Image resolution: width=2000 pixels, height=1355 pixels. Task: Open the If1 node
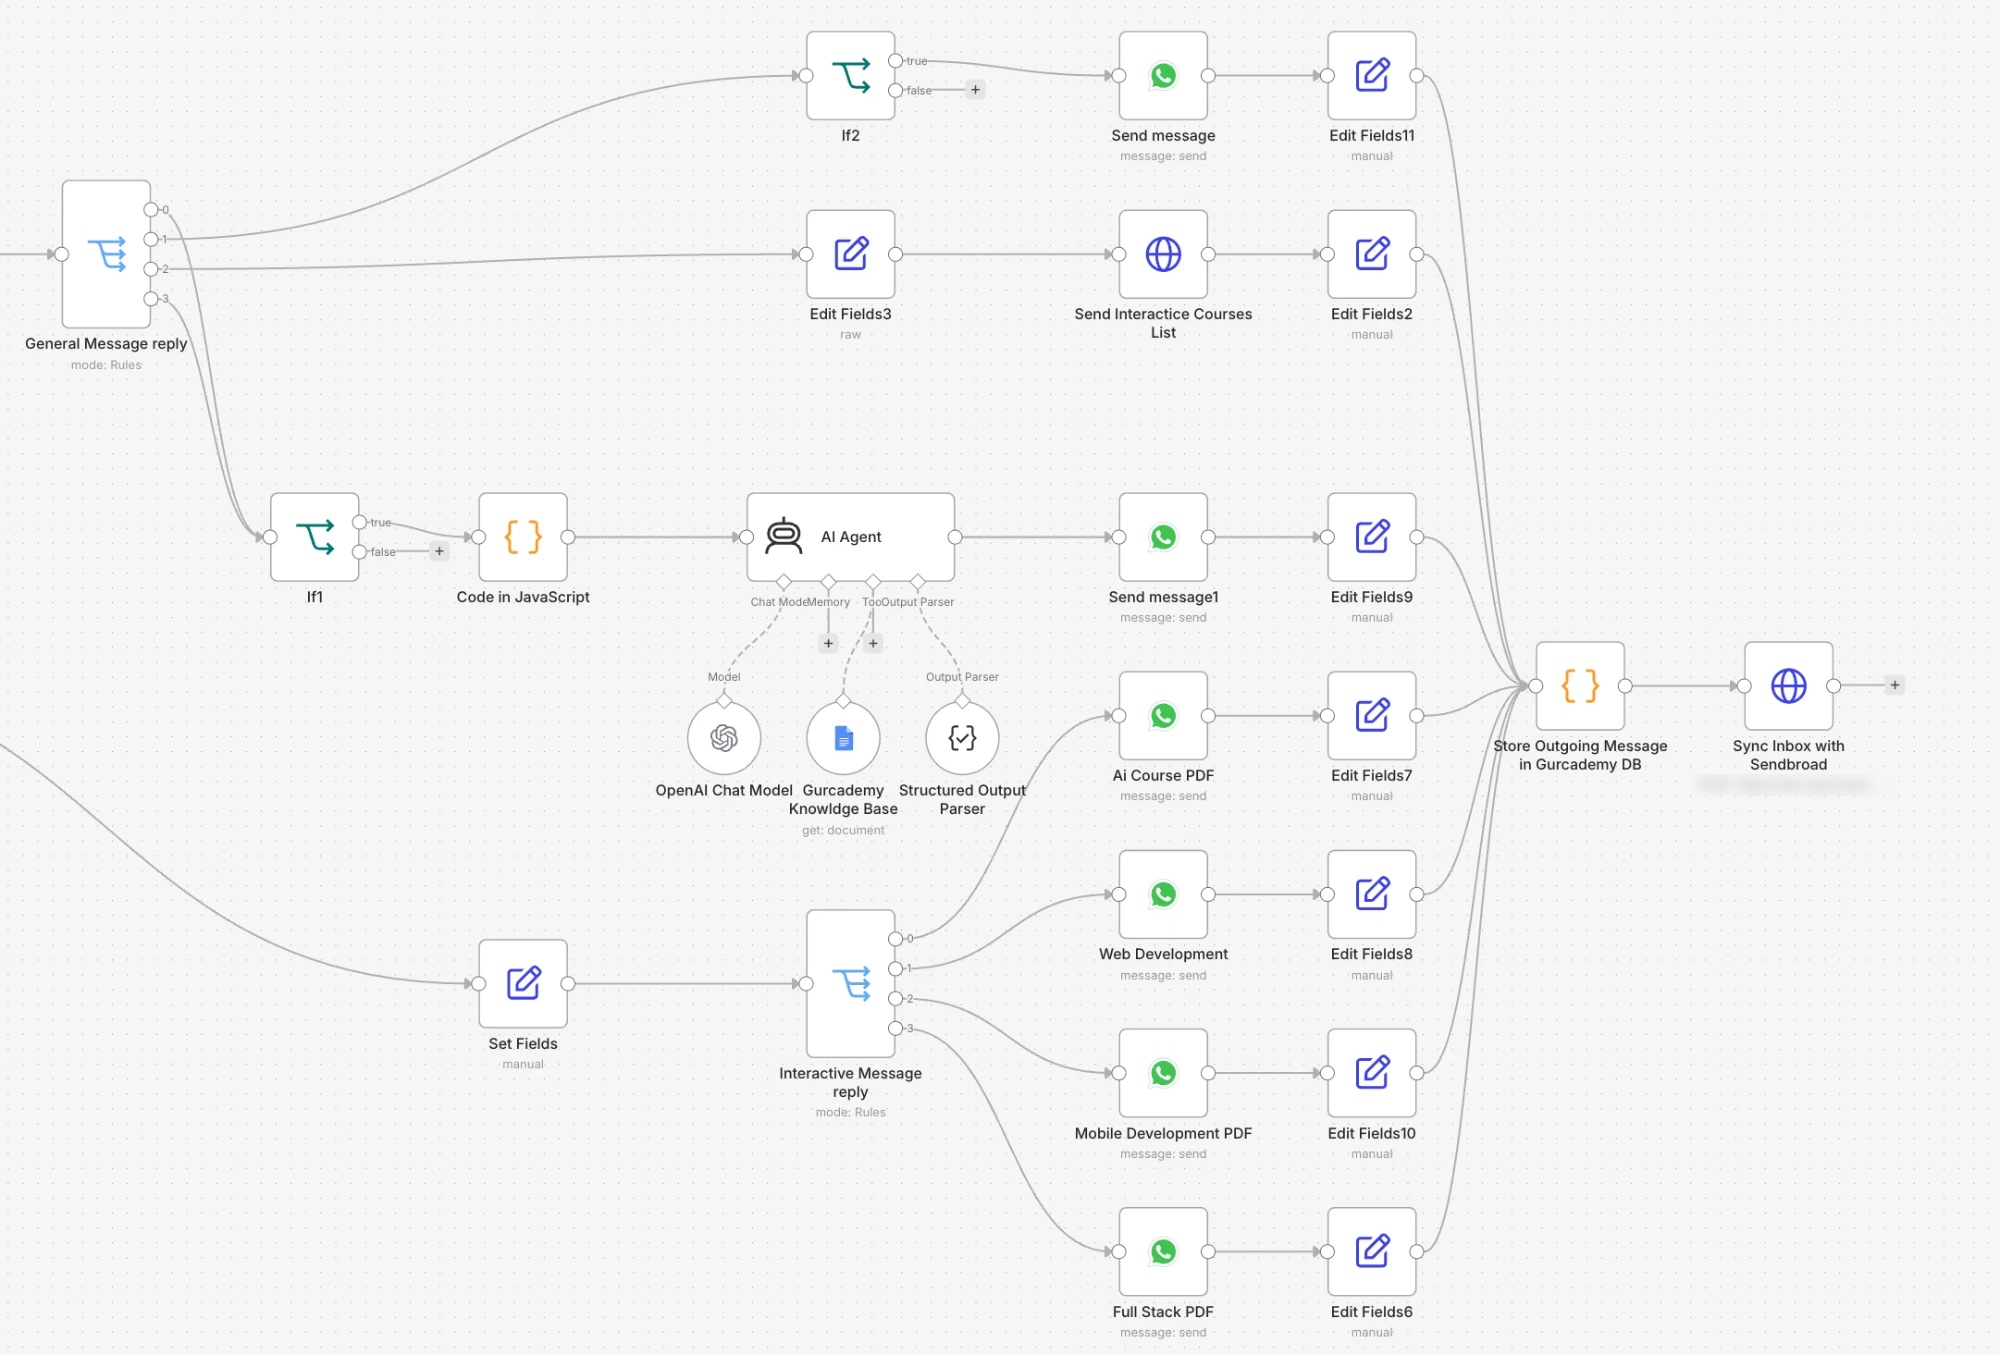[314, 537]
